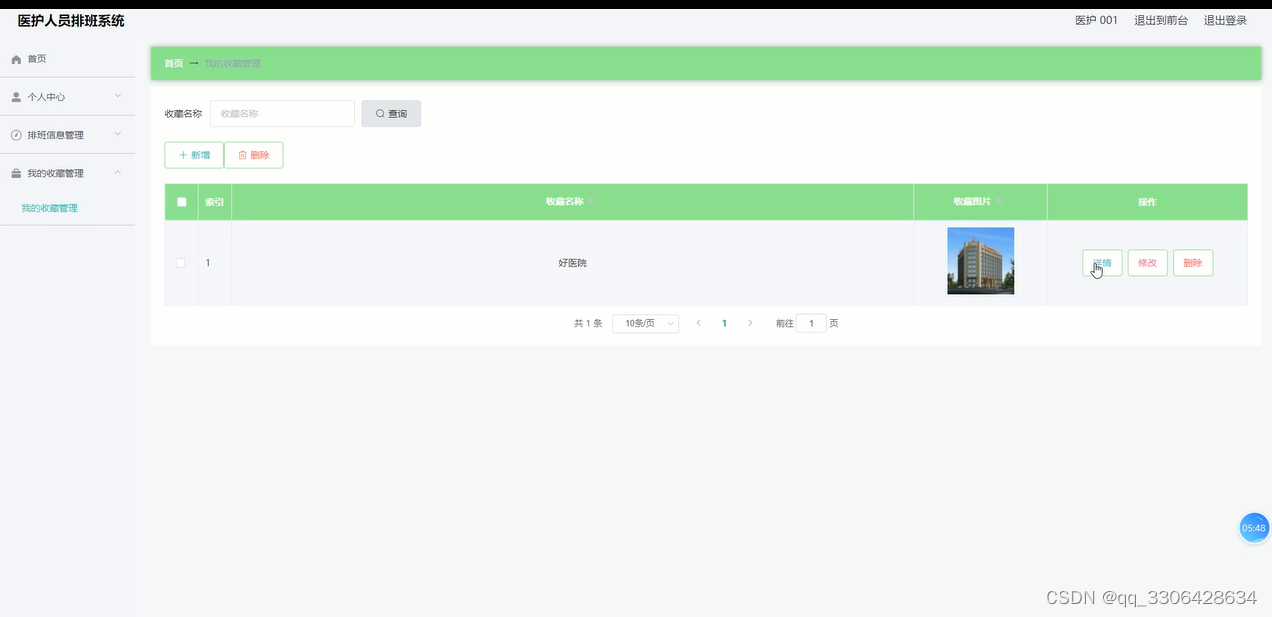
Task: Tick the checkbox for row 好医院
Action: (x=181, y=263)
